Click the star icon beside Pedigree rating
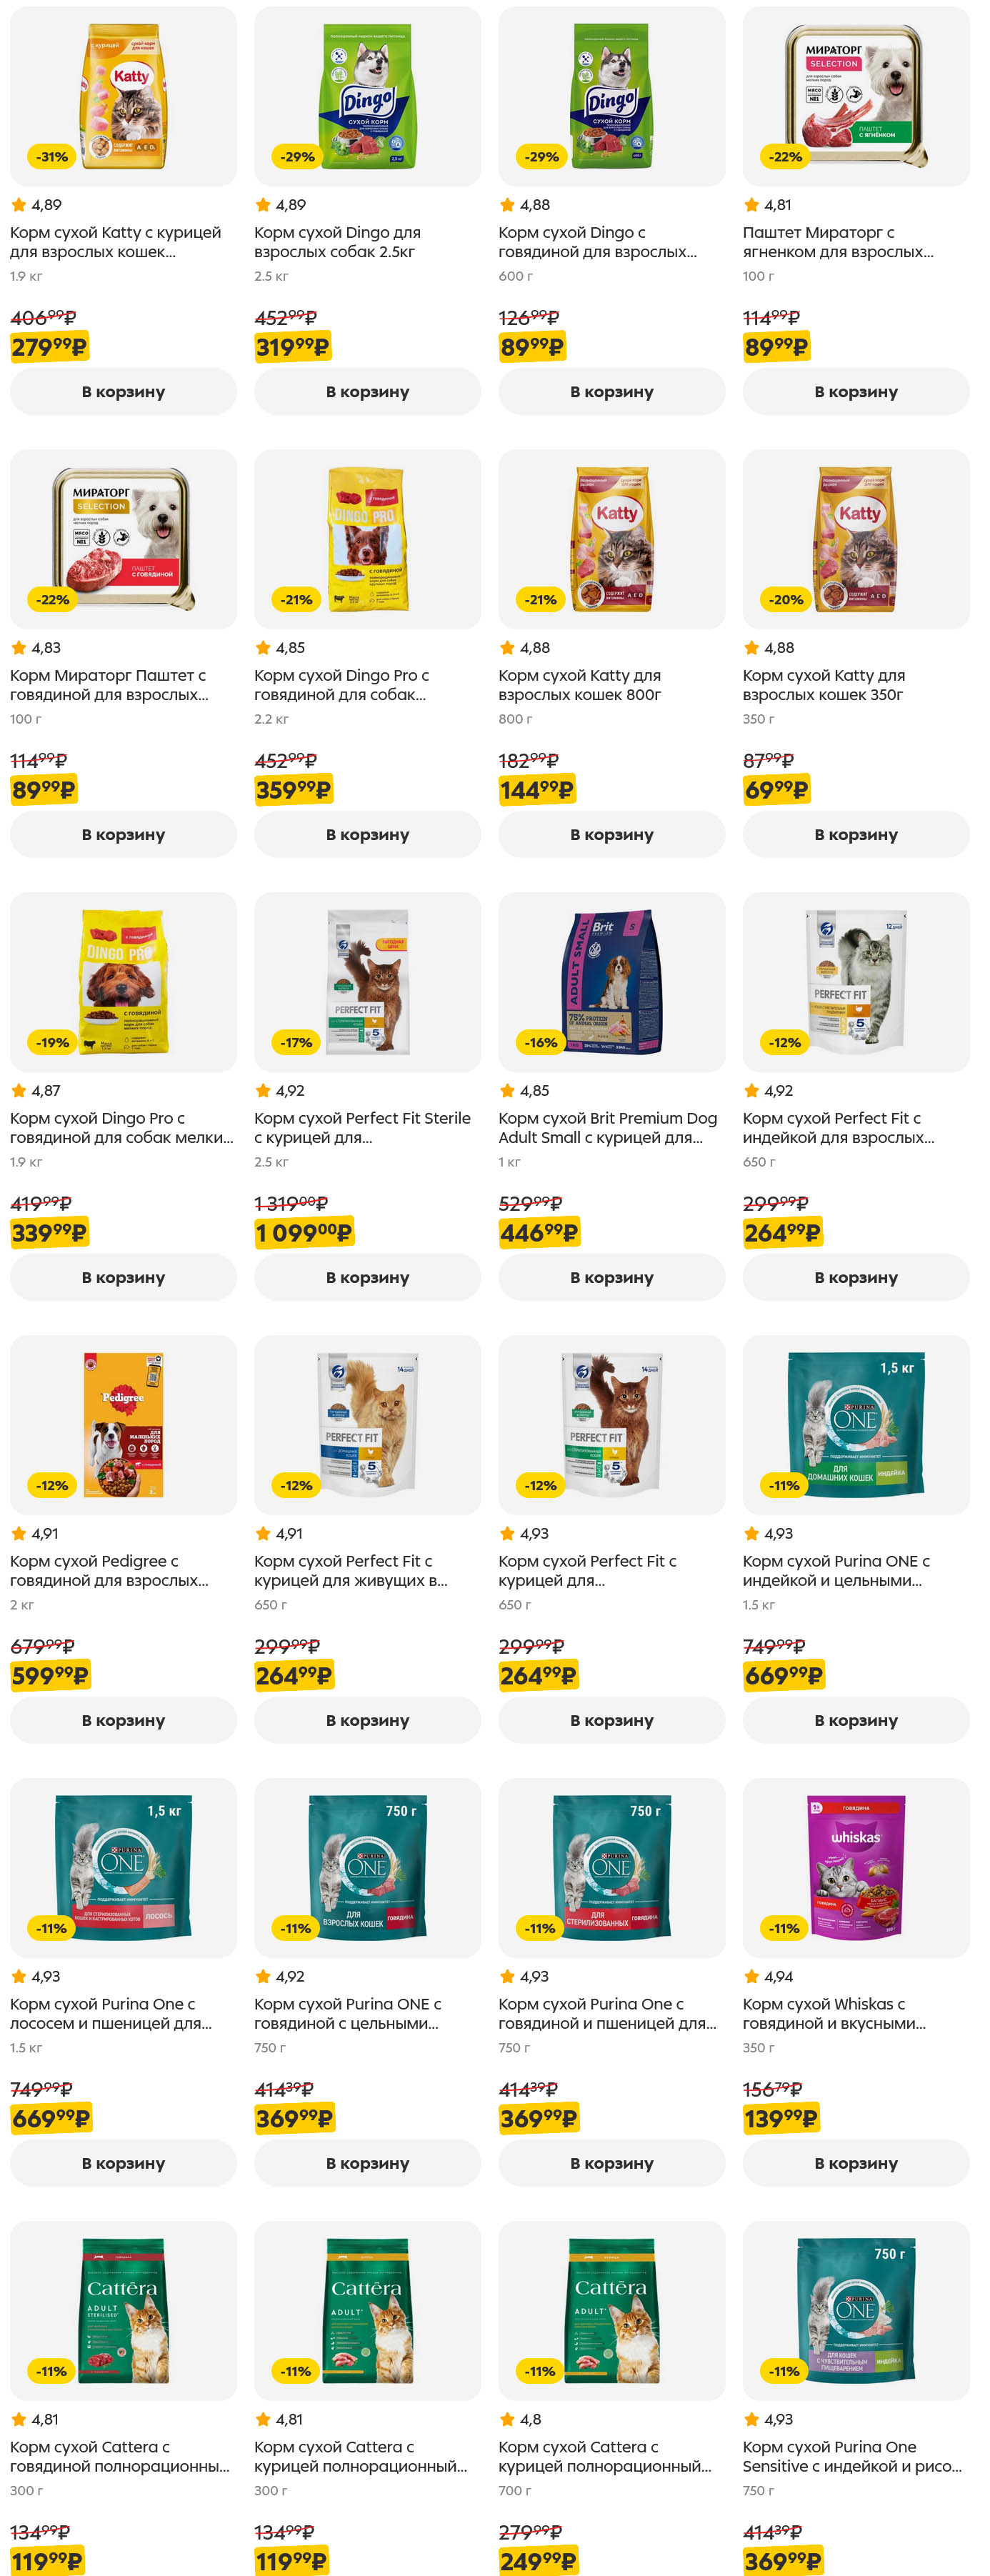The width and height of the screenshot is (990, 2576). click(19, 1533)
